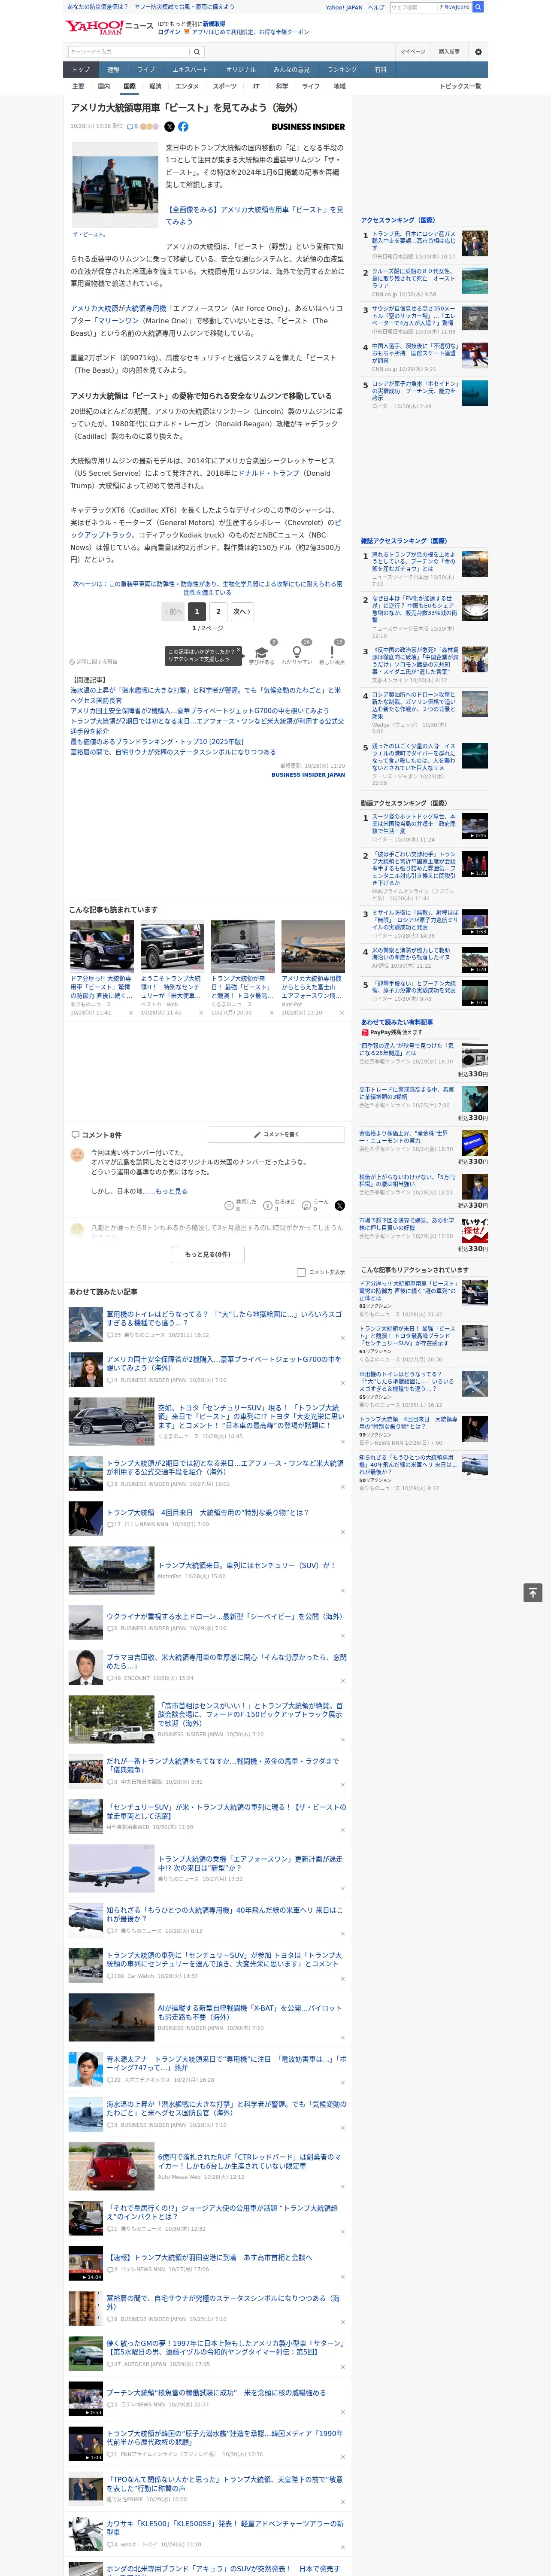Click the scroll-to-top arrow button
551x2576 pixels.
pos(533,1593)
